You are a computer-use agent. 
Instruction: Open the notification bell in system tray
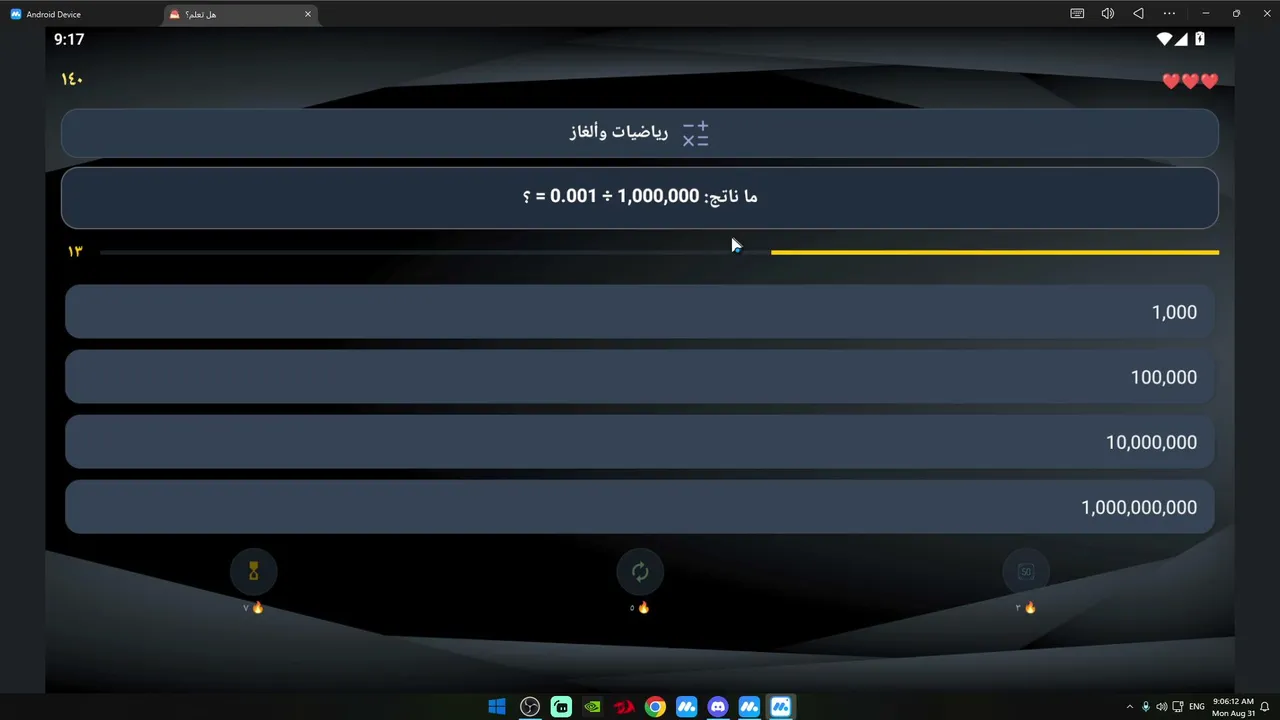(1265, 707)
